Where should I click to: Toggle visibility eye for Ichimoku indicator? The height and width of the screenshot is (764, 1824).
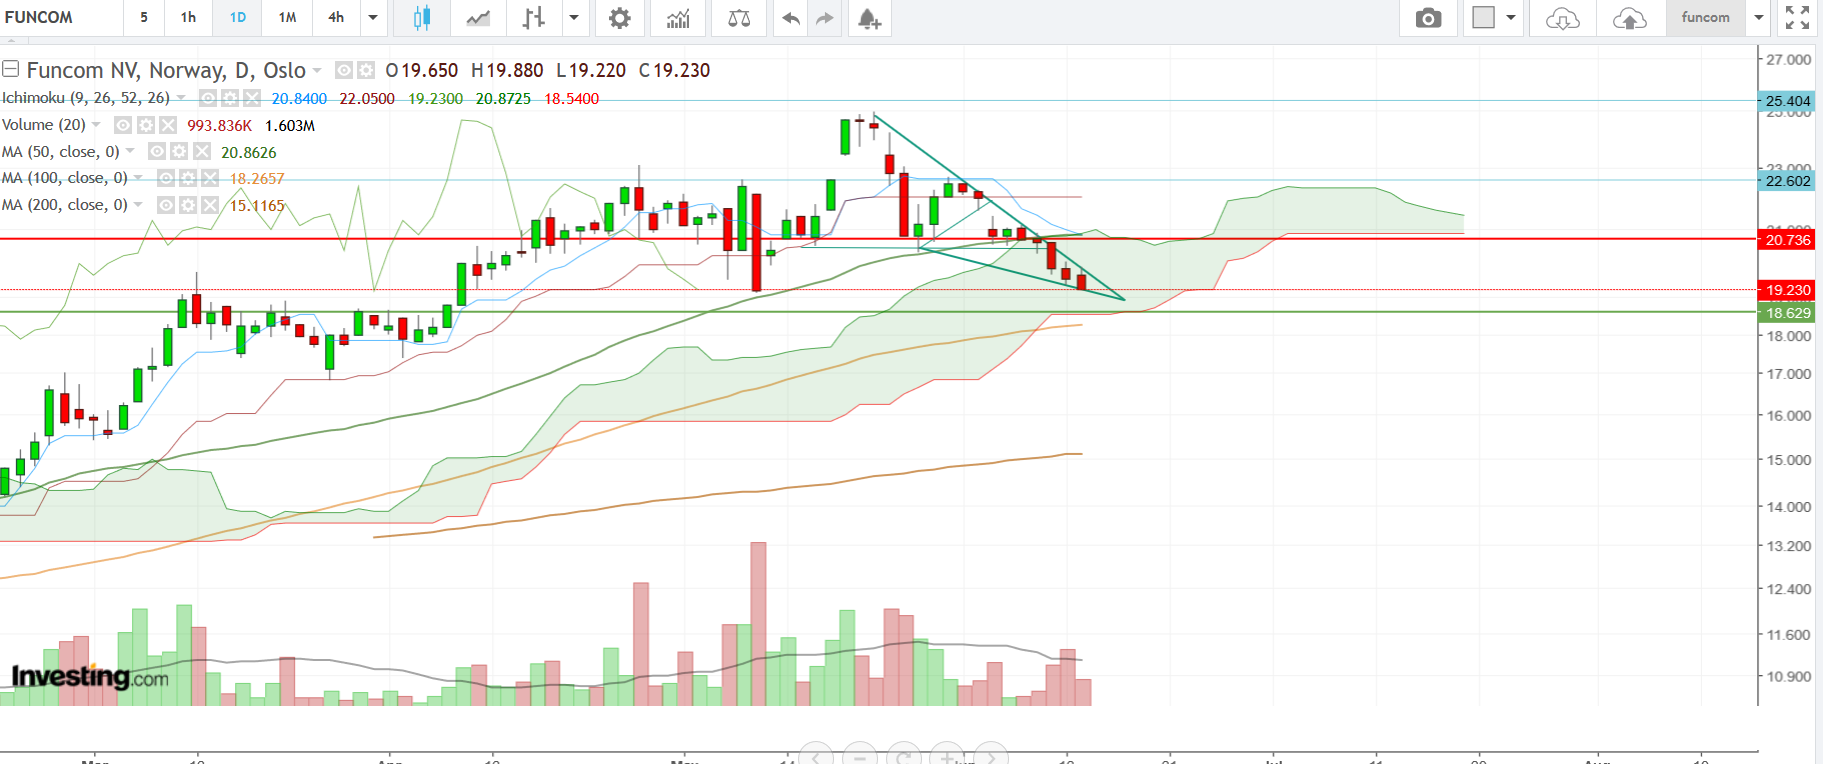coord(208,98)
